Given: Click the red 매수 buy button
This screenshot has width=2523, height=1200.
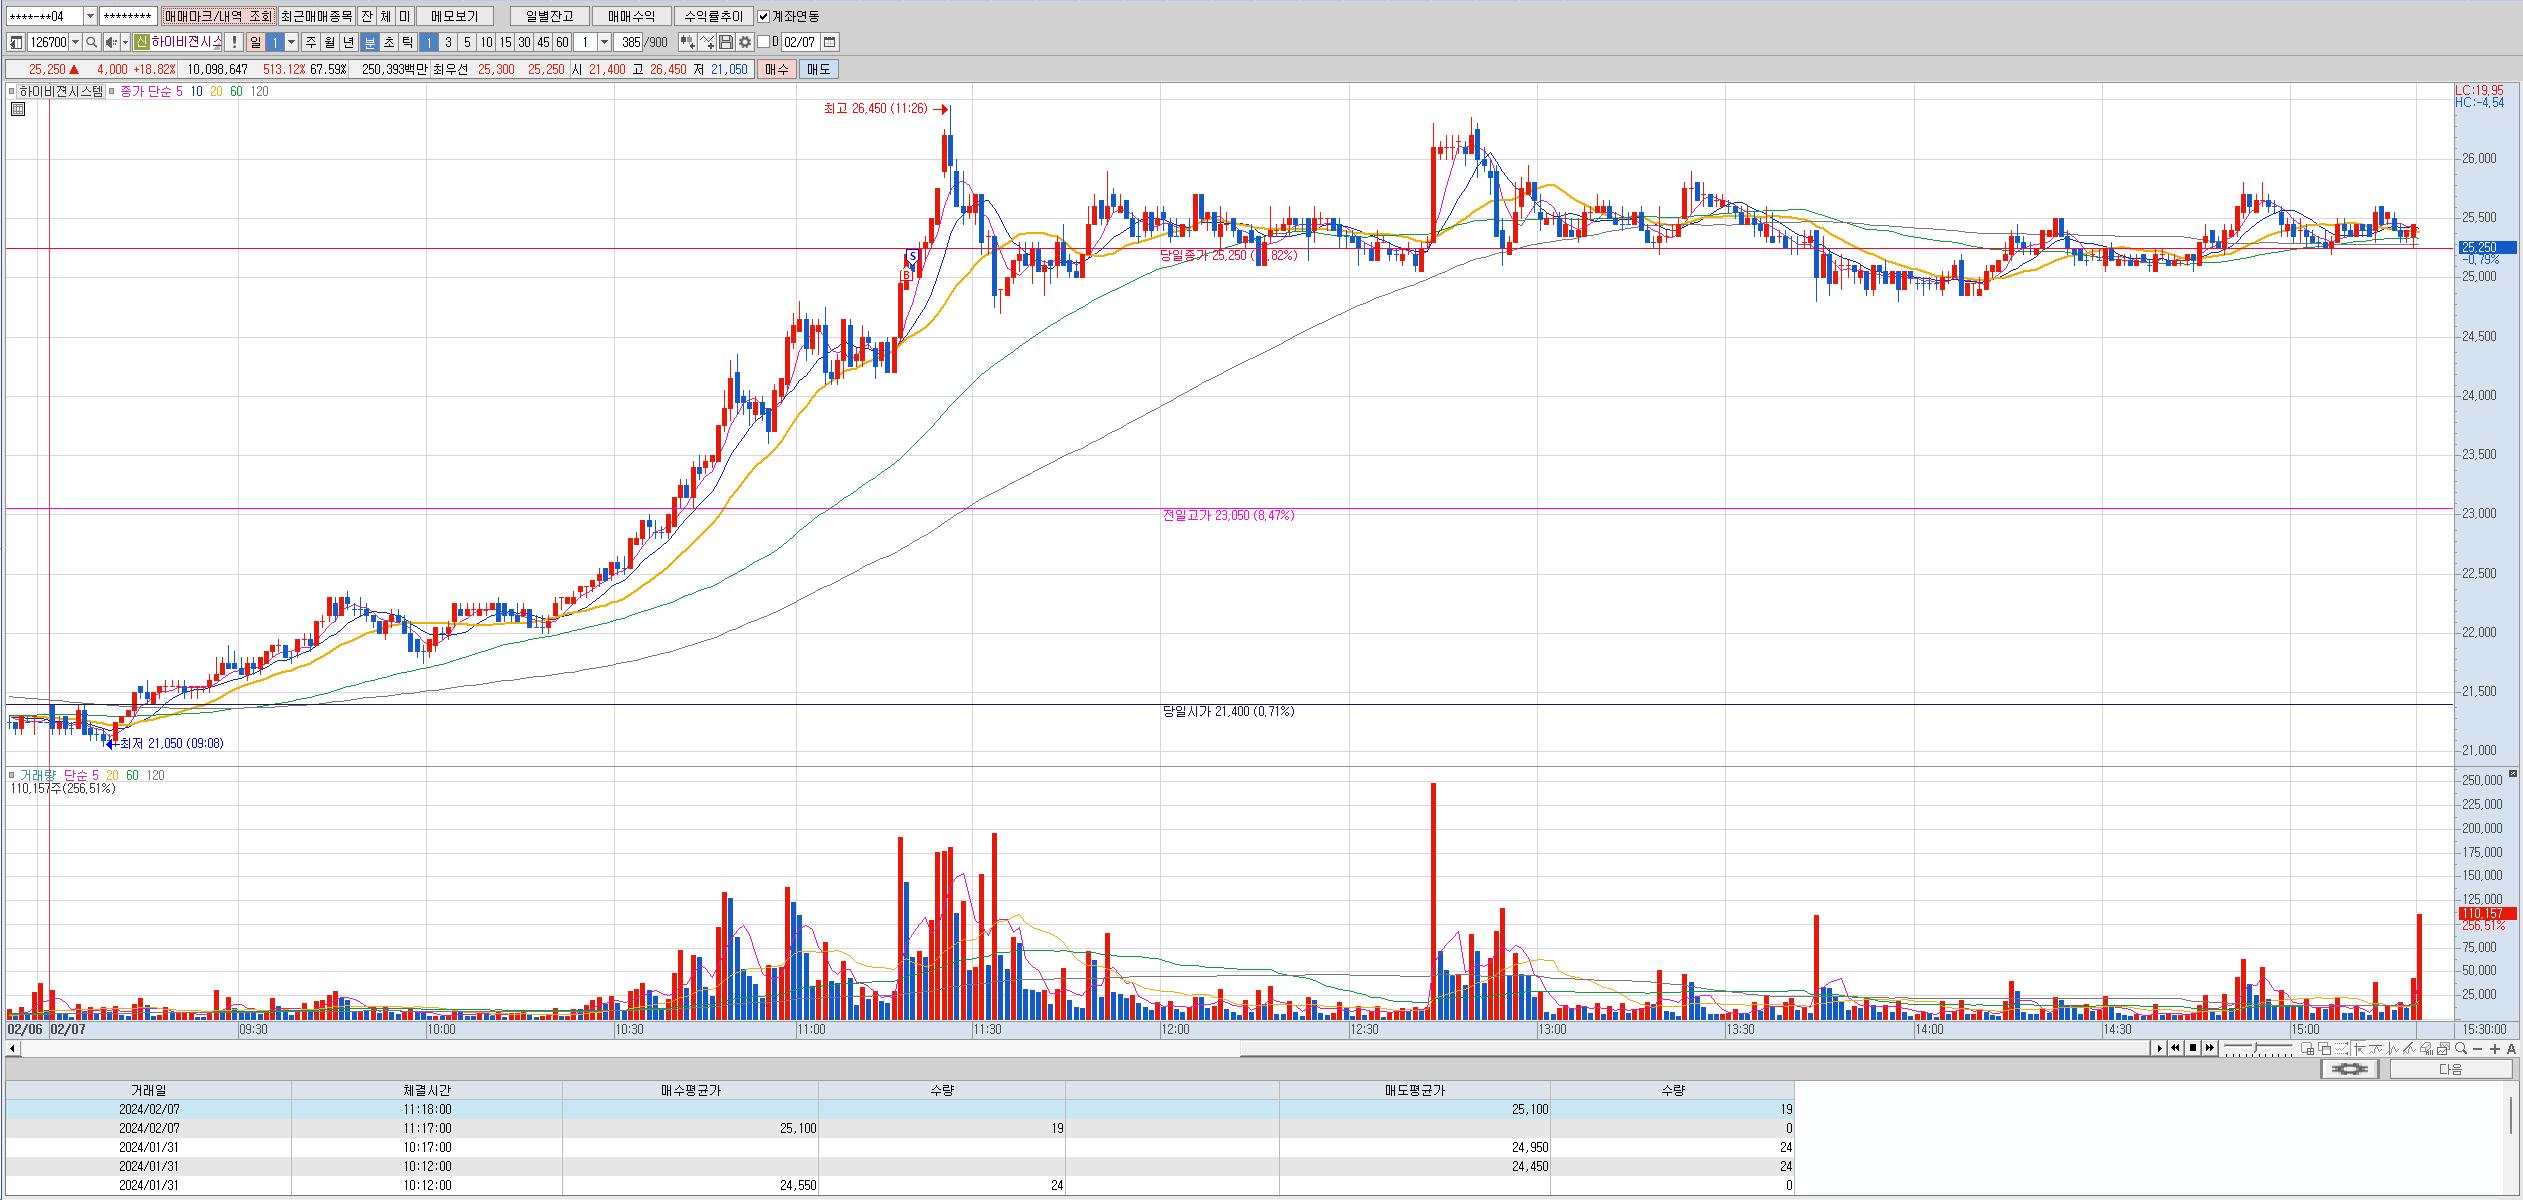Looking at the screenshot, I should (x=777, y=69).
